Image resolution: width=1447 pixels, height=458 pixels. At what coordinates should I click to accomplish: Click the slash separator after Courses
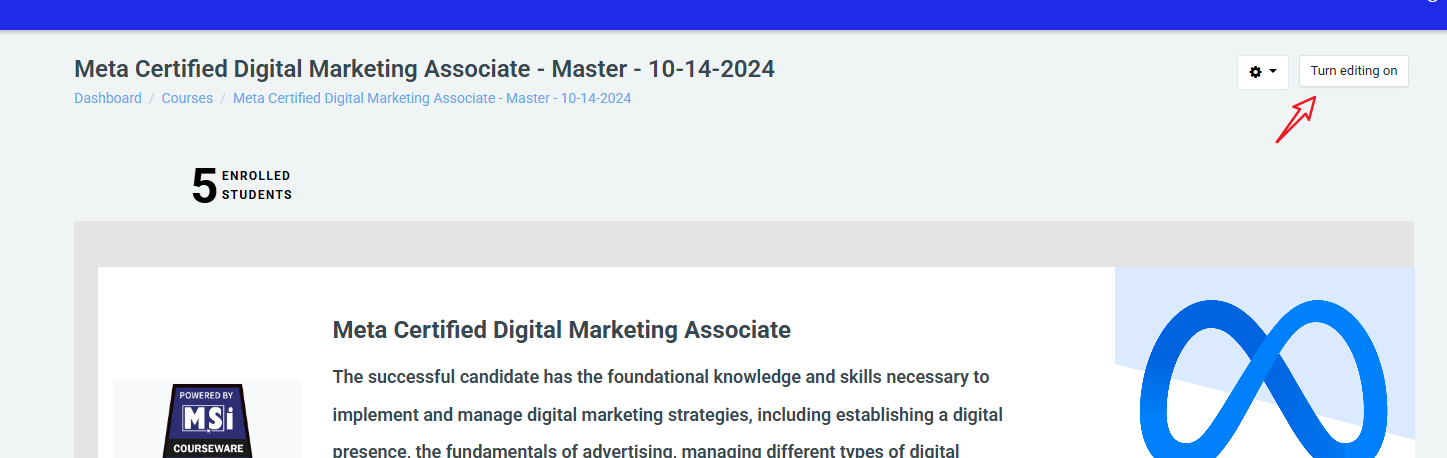[x=223, y=98]
